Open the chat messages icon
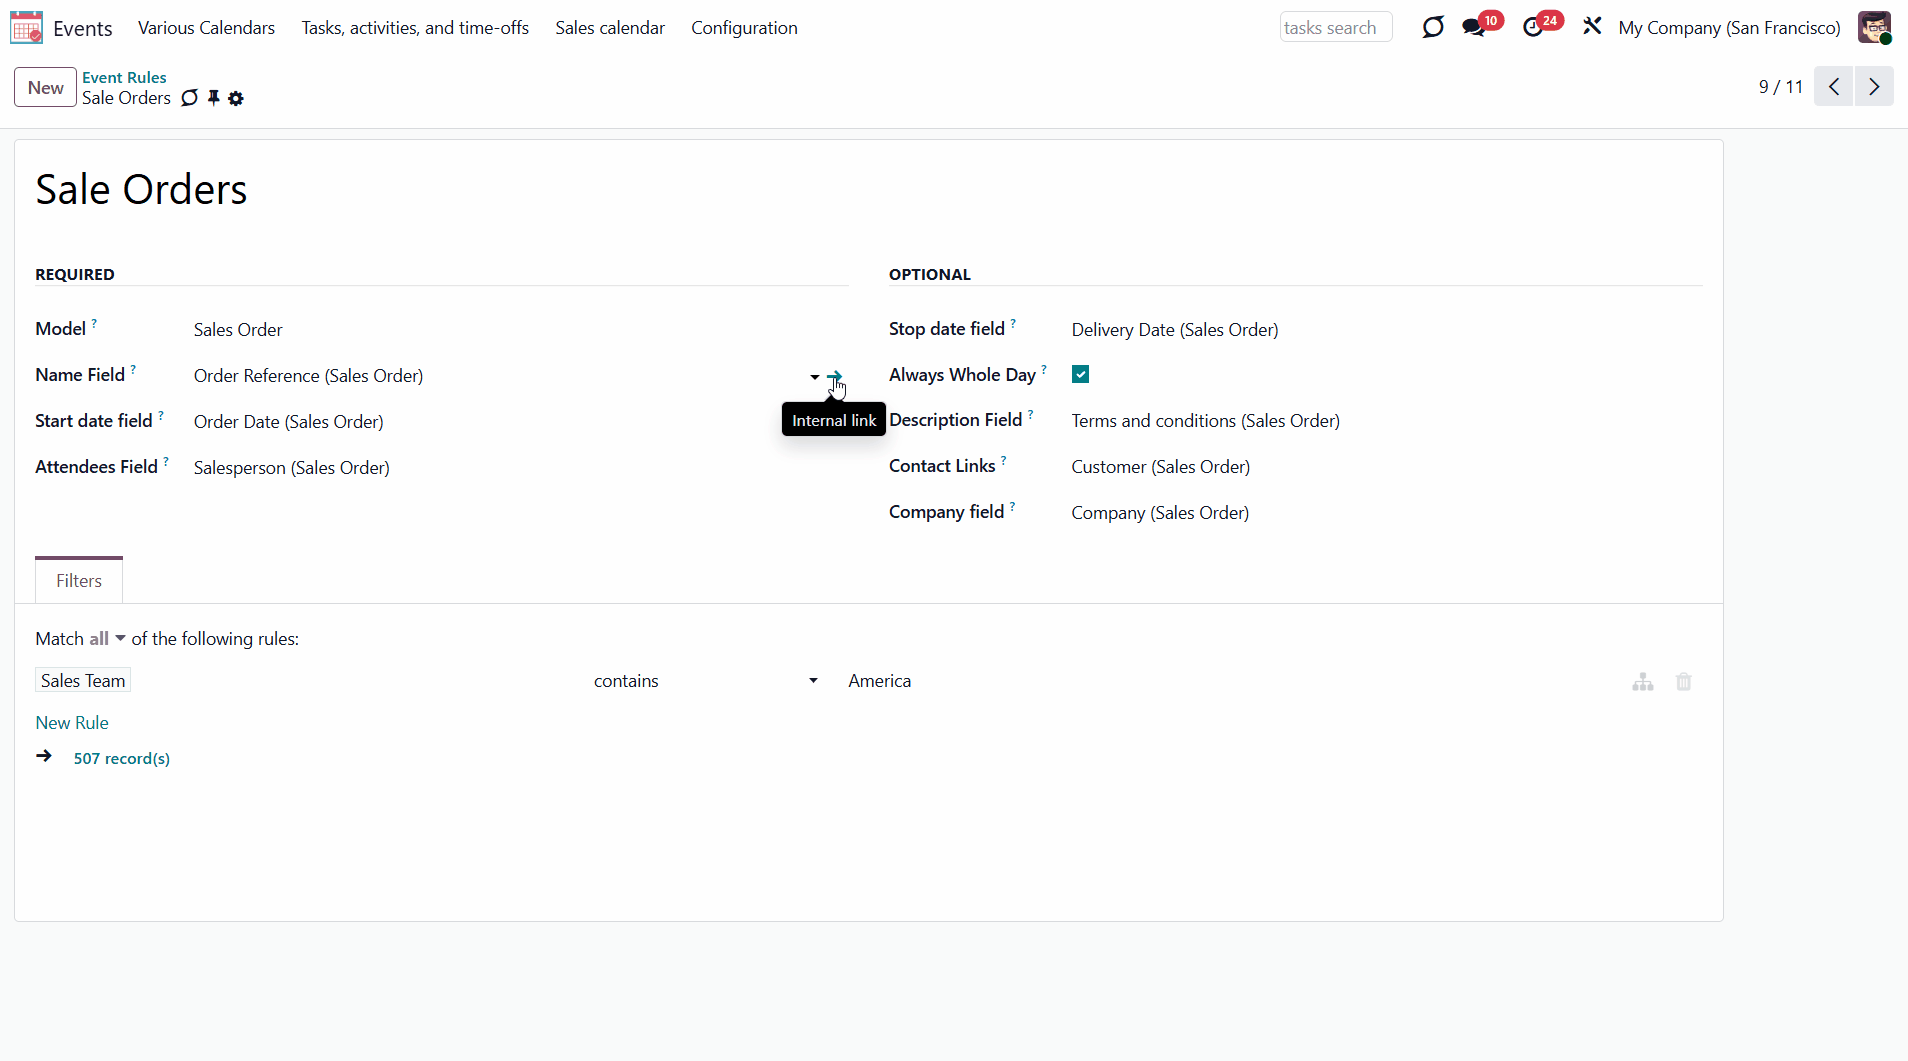The image size is (1908, 1061). (x=1473, y=28)
